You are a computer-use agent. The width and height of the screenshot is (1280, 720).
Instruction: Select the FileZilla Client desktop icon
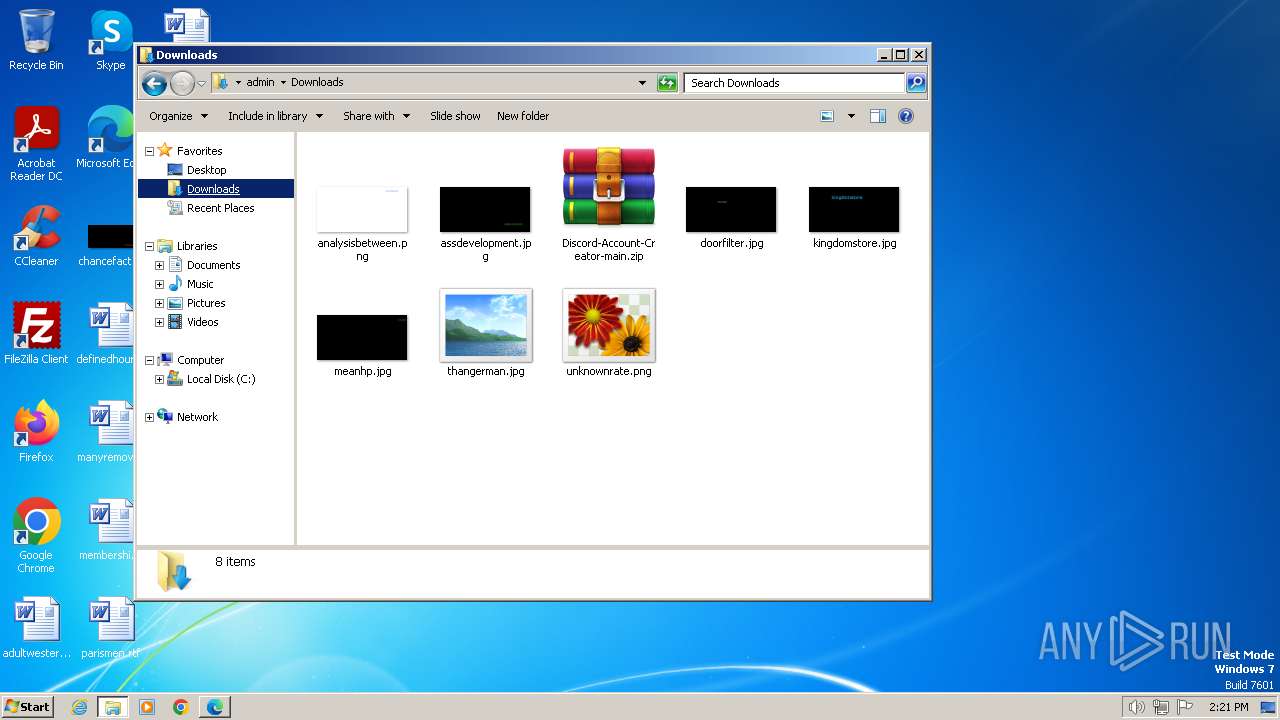36,334
